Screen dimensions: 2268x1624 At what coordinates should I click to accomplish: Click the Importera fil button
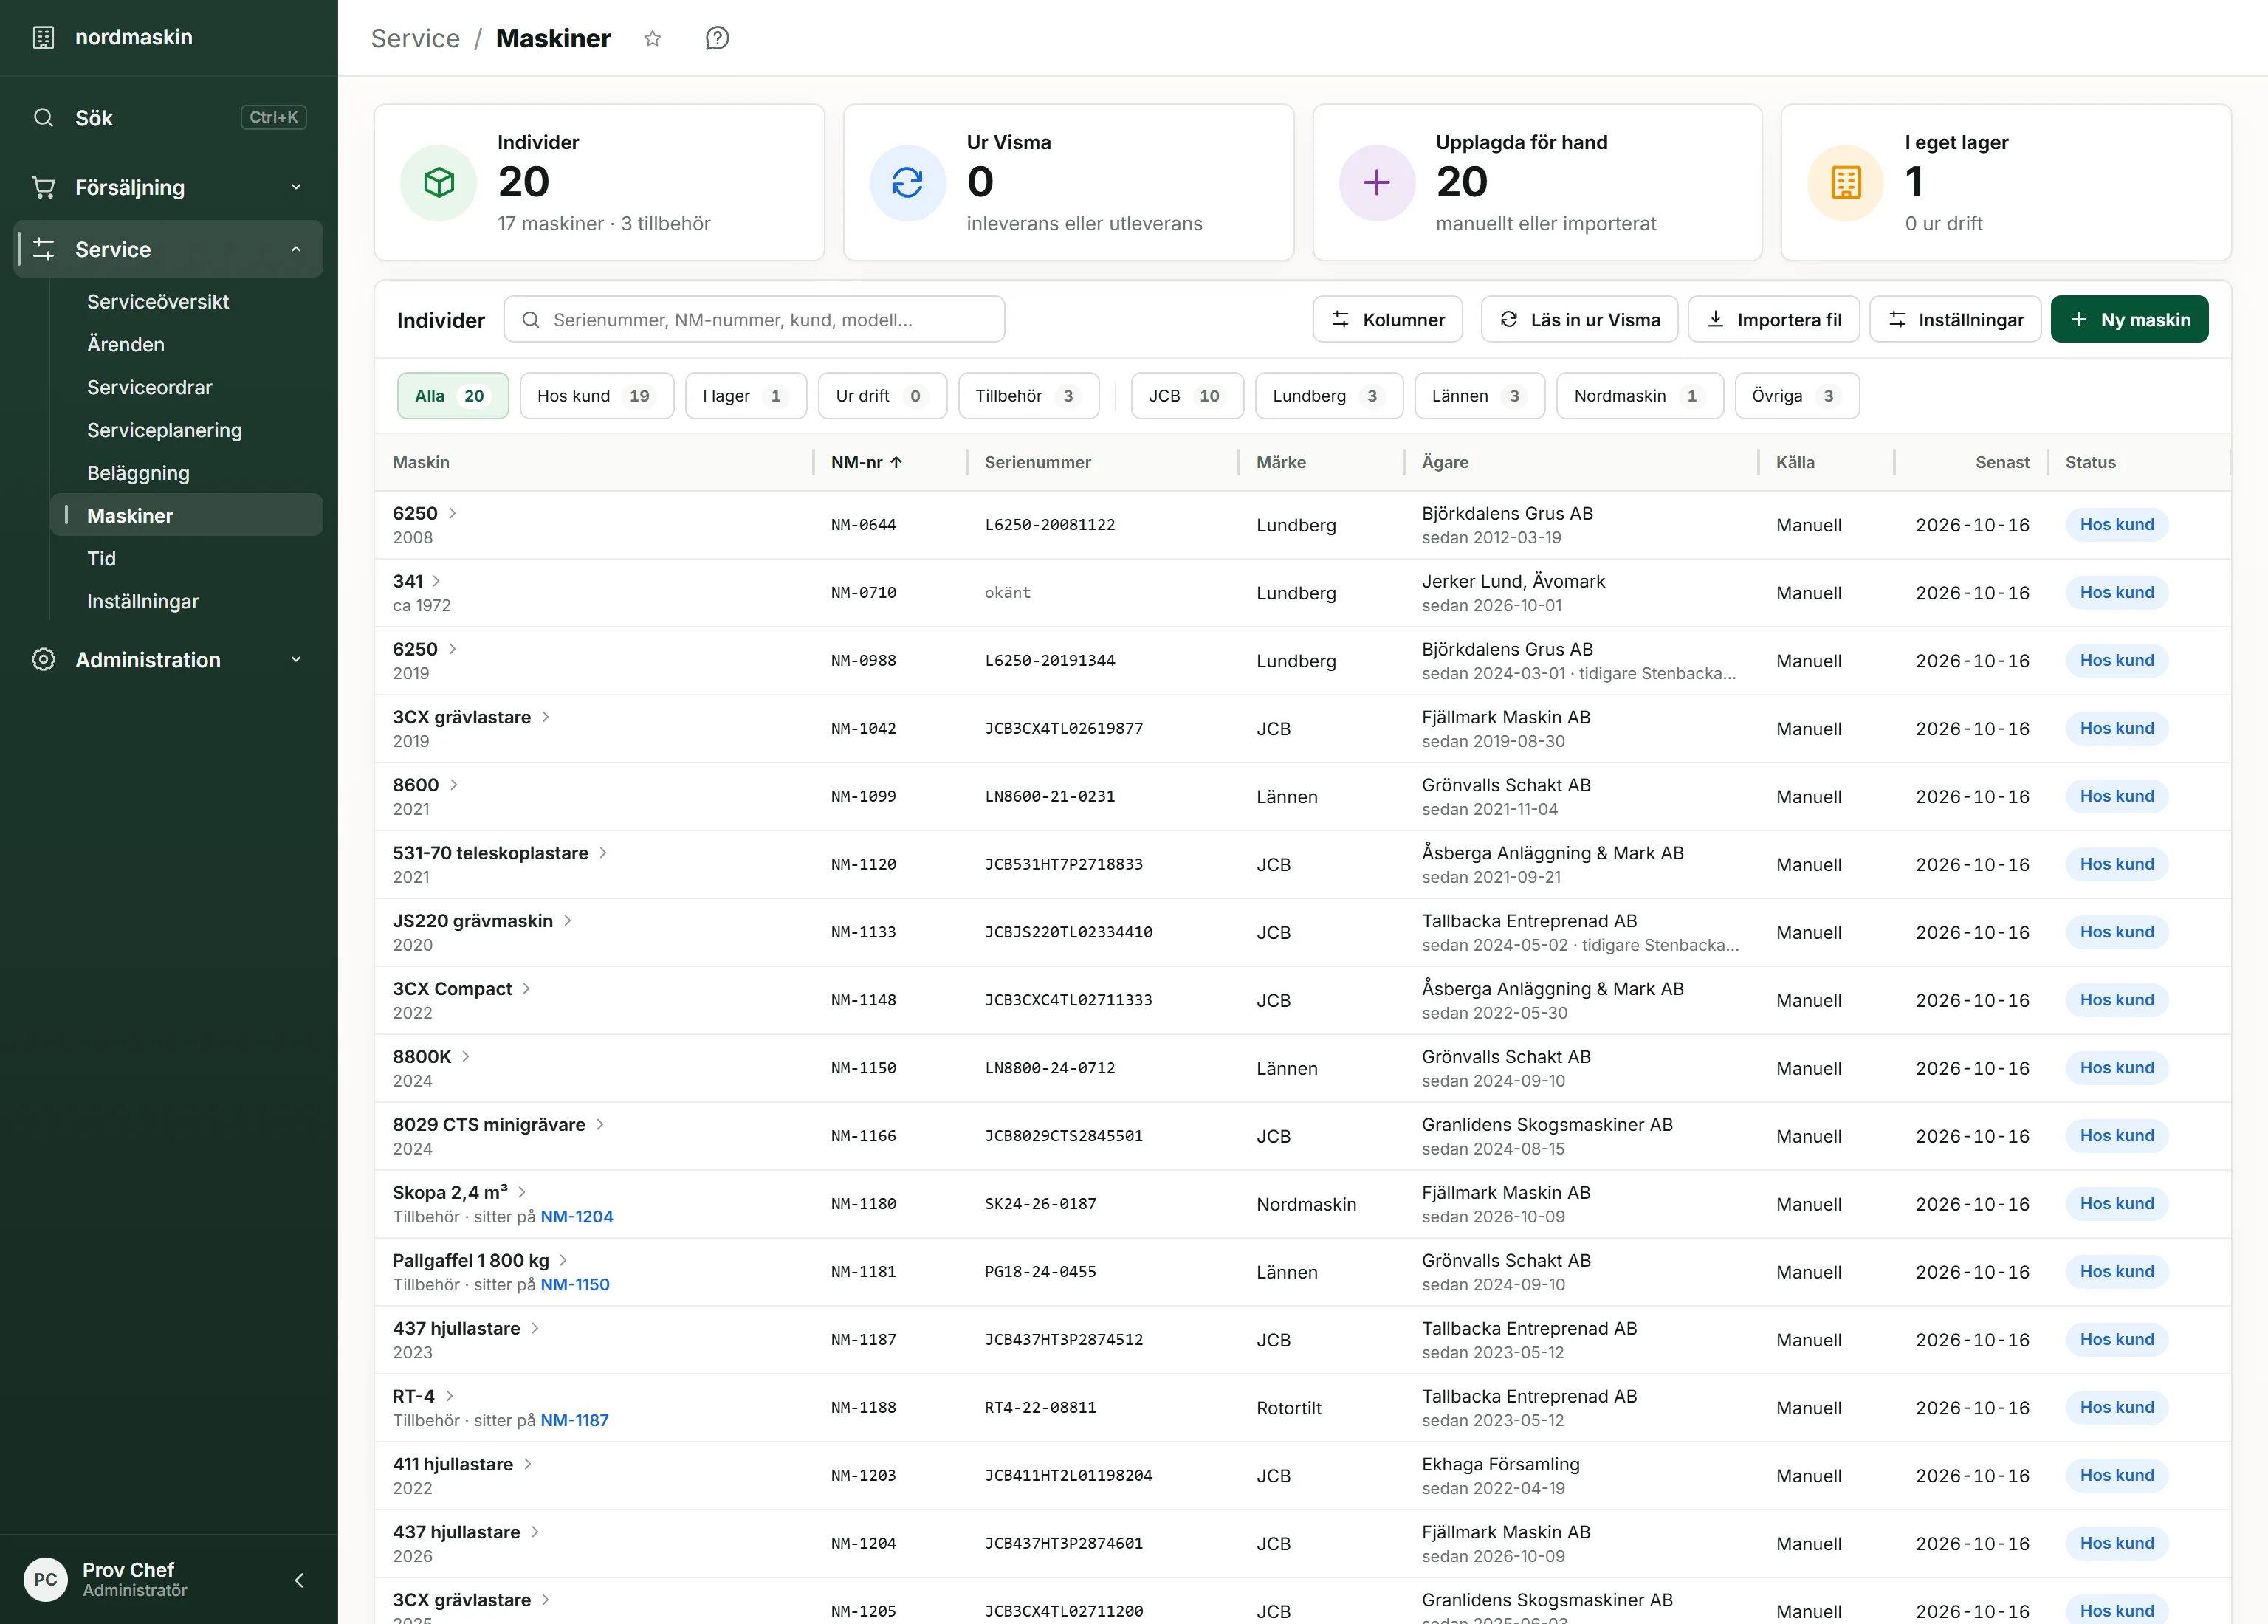(x=1774, y=320)
